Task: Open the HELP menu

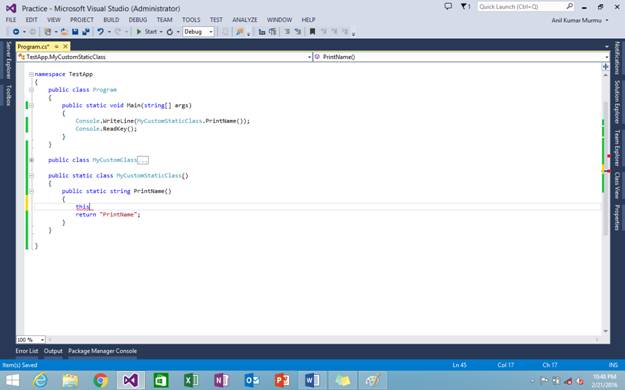Action: pyautogui.click(x=308, y=20)
